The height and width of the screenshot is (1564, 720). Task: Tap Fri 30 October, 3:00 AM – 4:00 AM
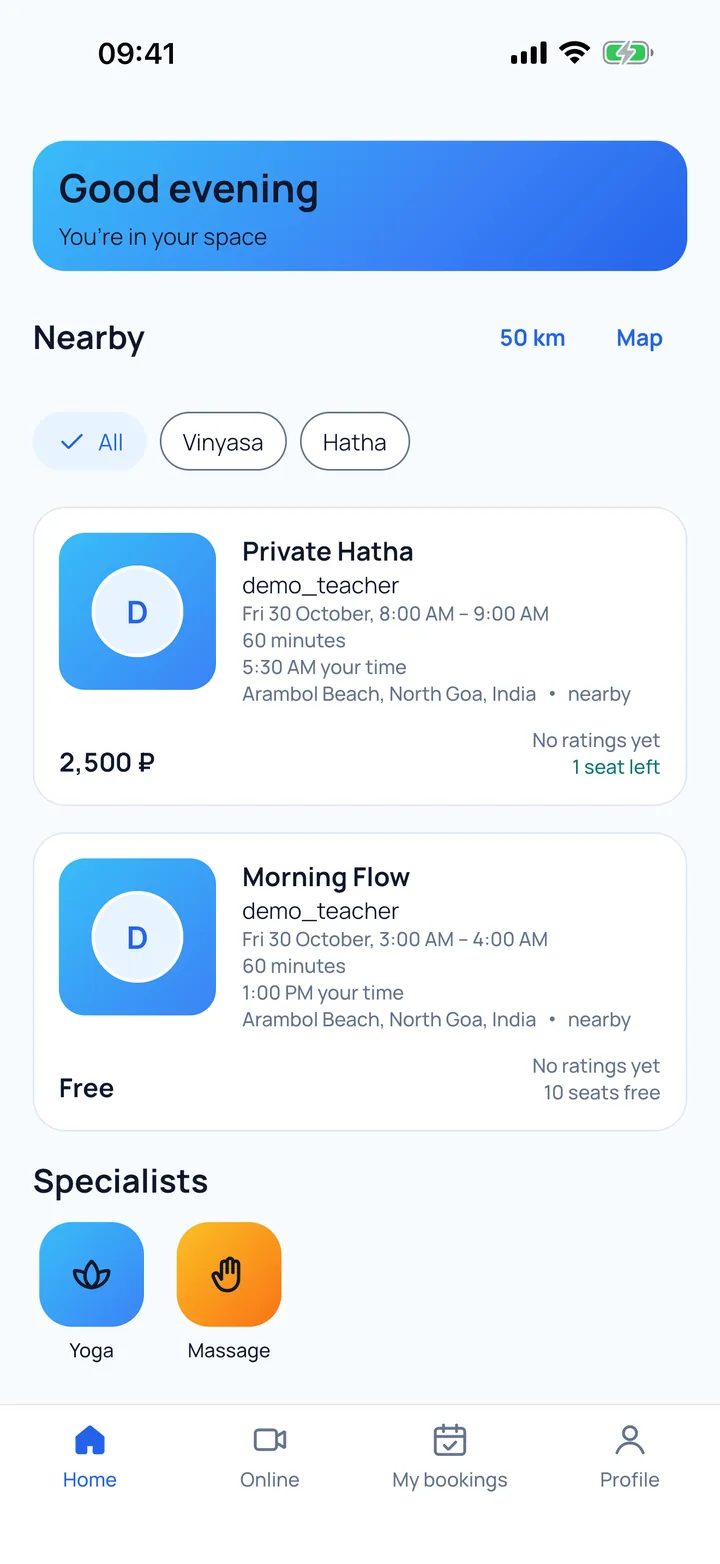(395, 940)
